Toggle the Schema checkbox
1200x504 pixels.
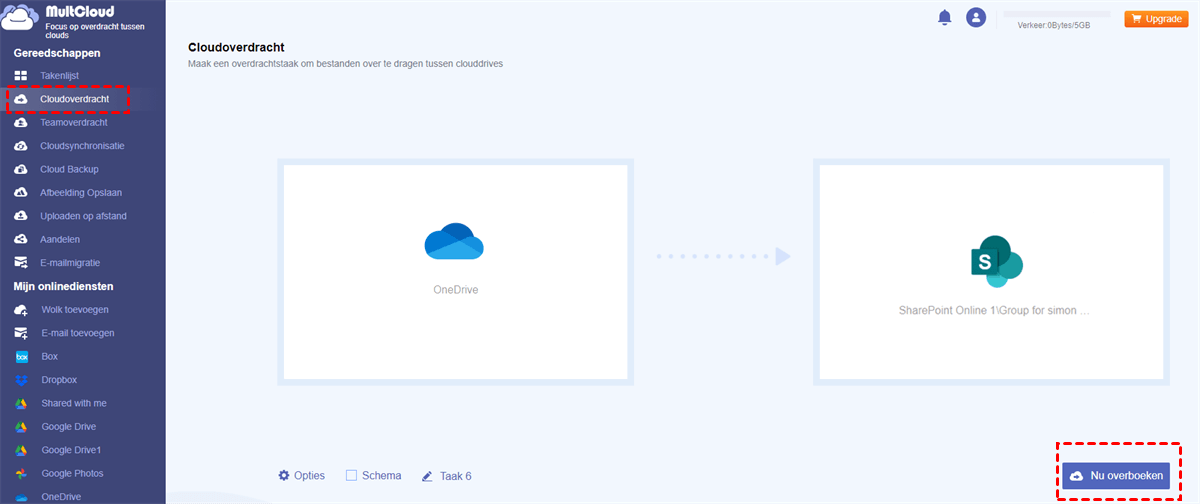click(x=351, y=476)
